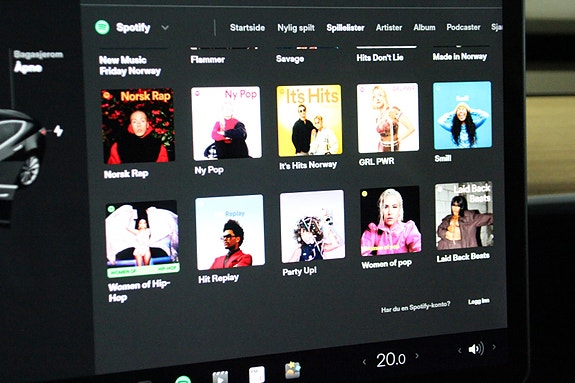
Task: Click the Spotify logo icon
Action: pos(102,27)
